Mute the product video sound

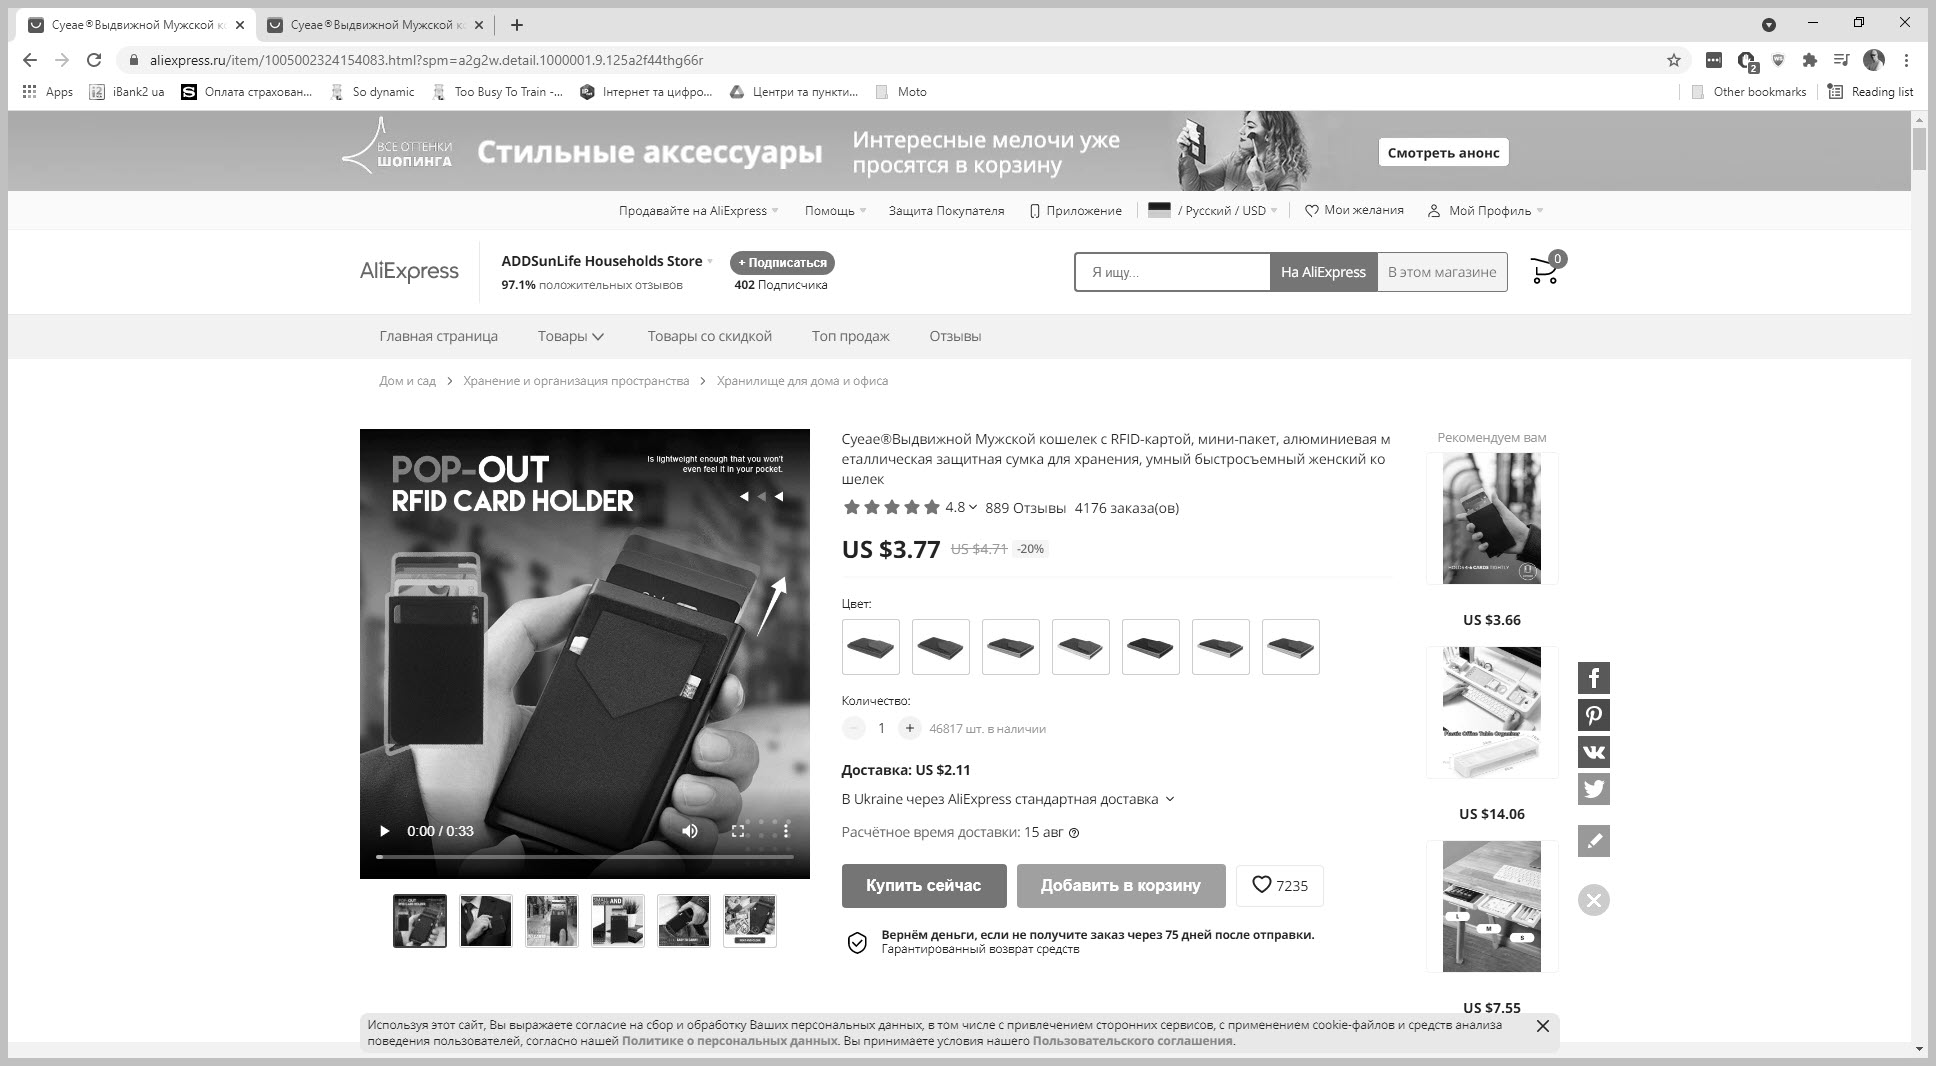690,831
